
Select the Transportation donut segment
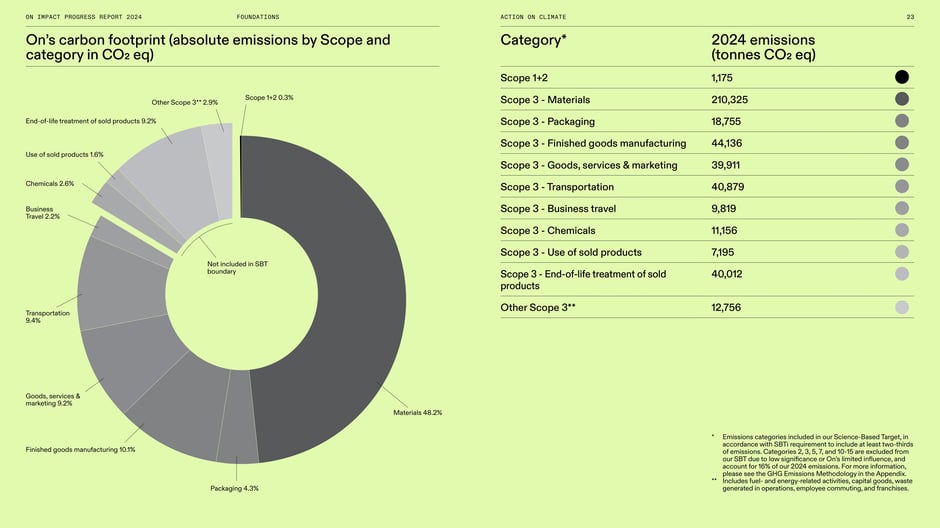[120, 288]
